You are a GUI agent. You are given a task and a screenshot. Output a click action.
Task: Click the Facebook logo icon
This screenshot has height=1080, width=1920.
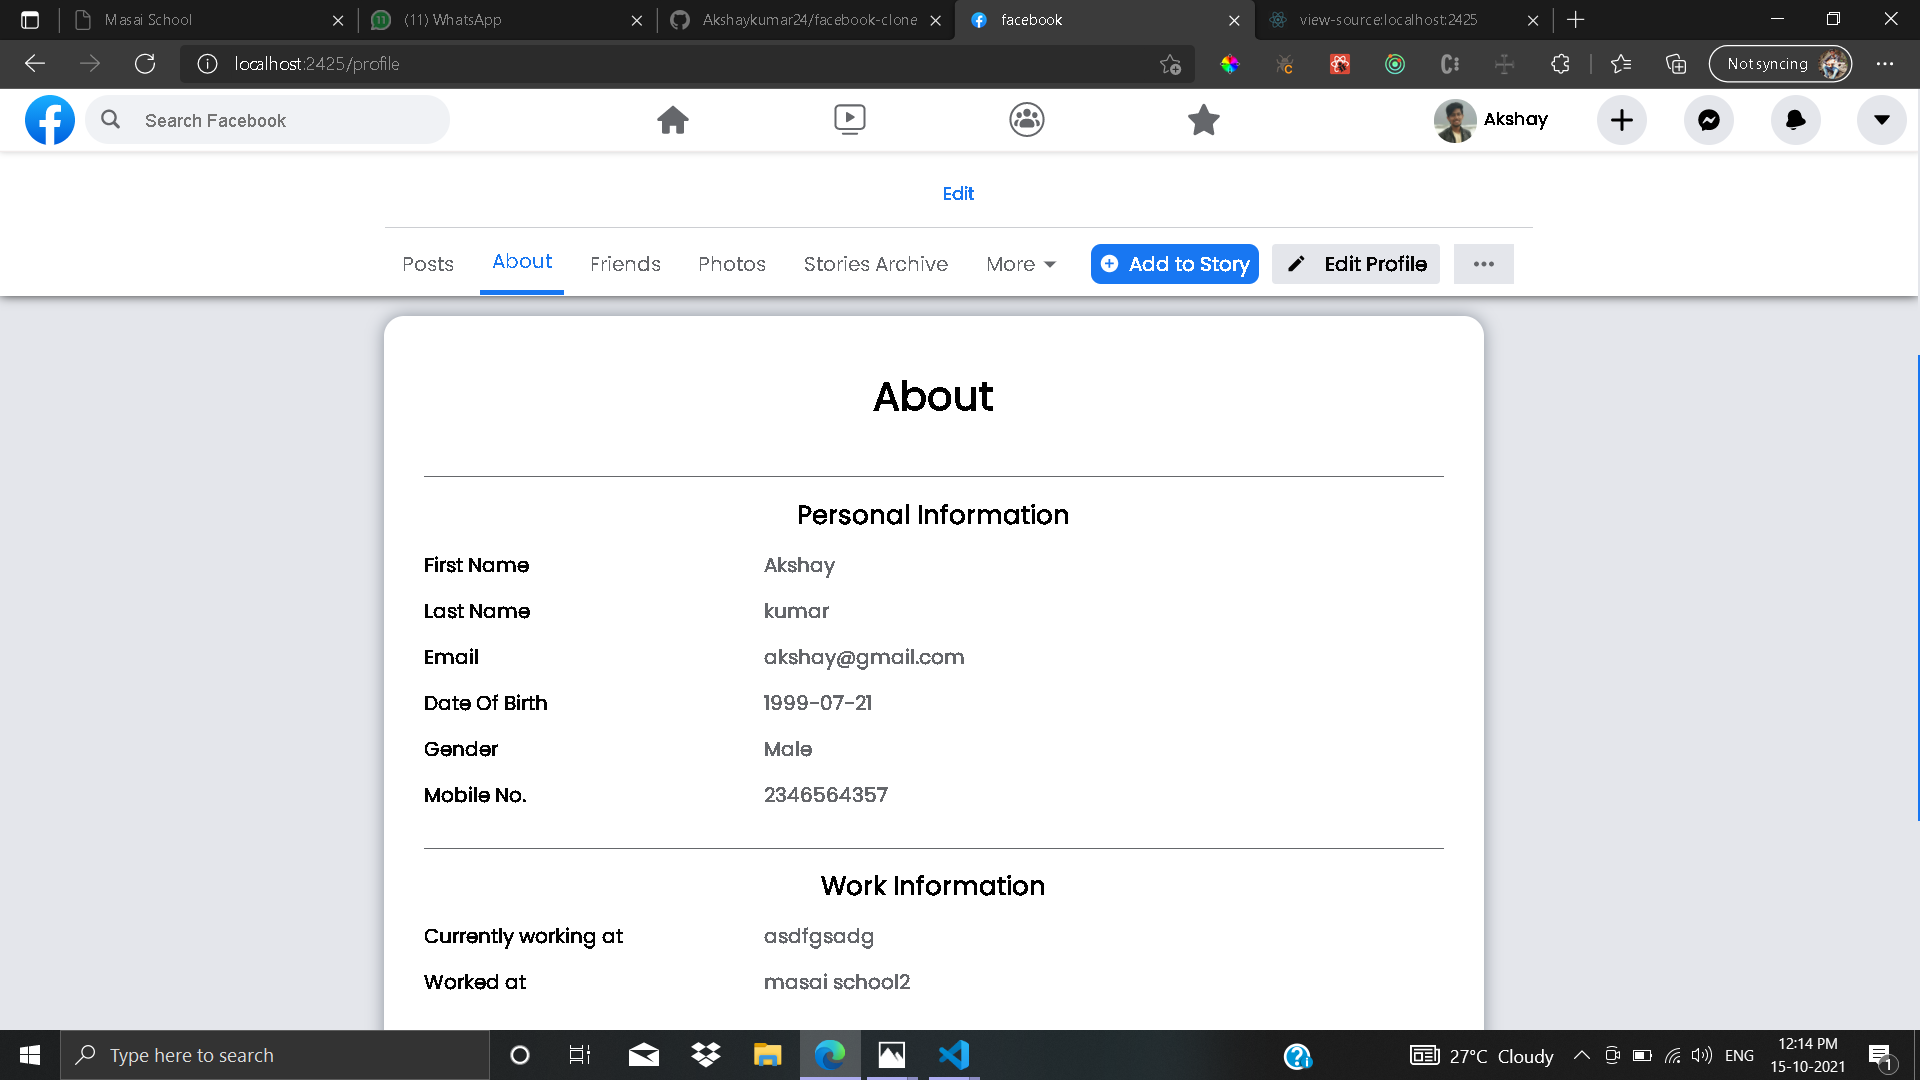click(x=50, y=120)
